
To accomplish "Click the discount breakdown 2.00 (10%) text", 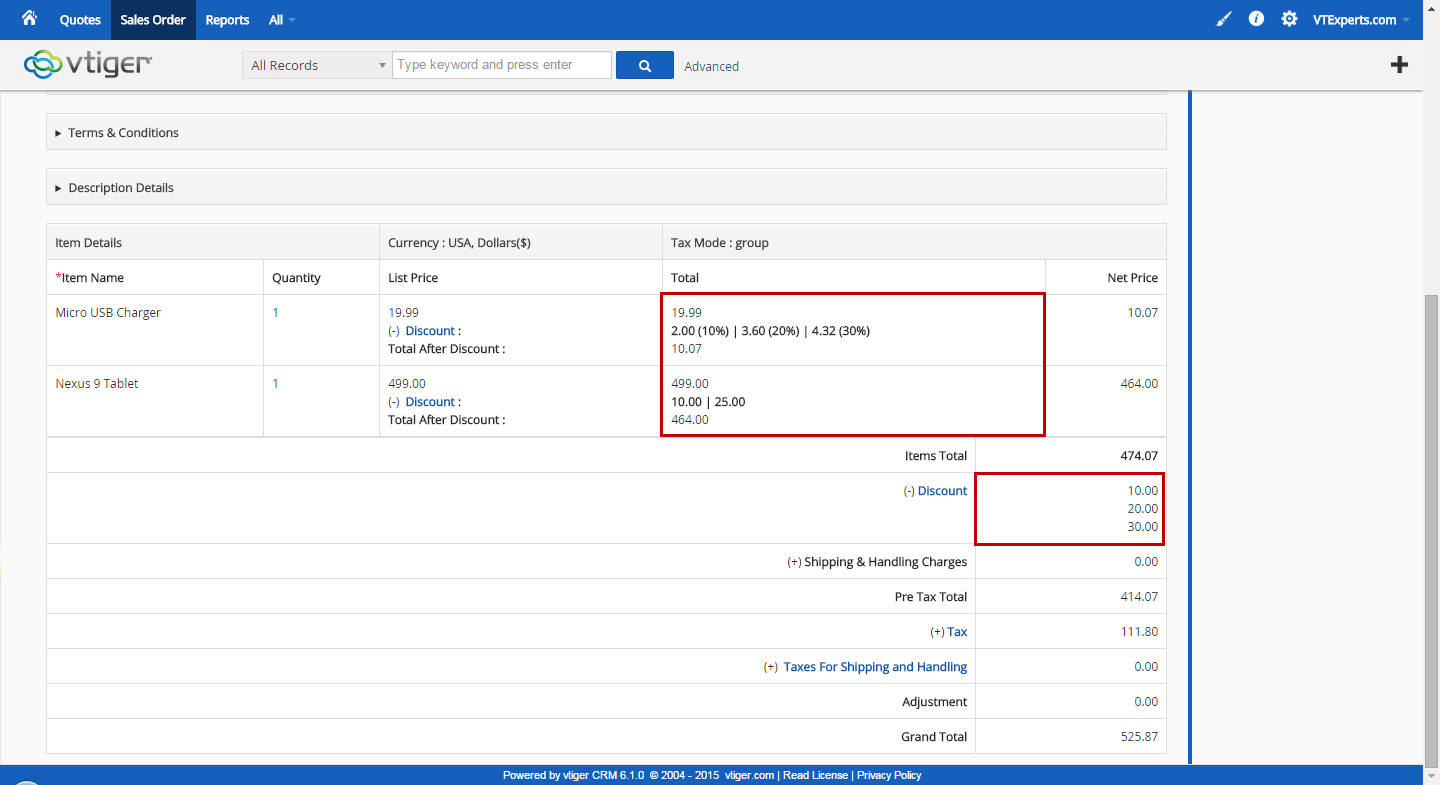I will point(699,331).
